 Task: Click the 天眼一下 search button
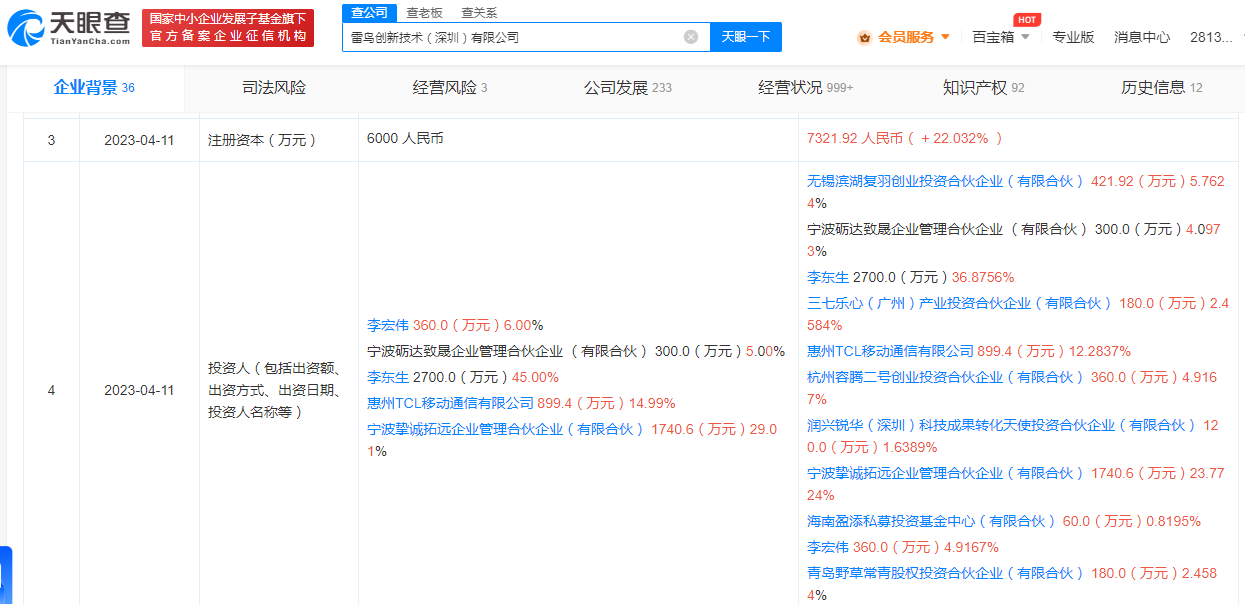pos(746,37)
